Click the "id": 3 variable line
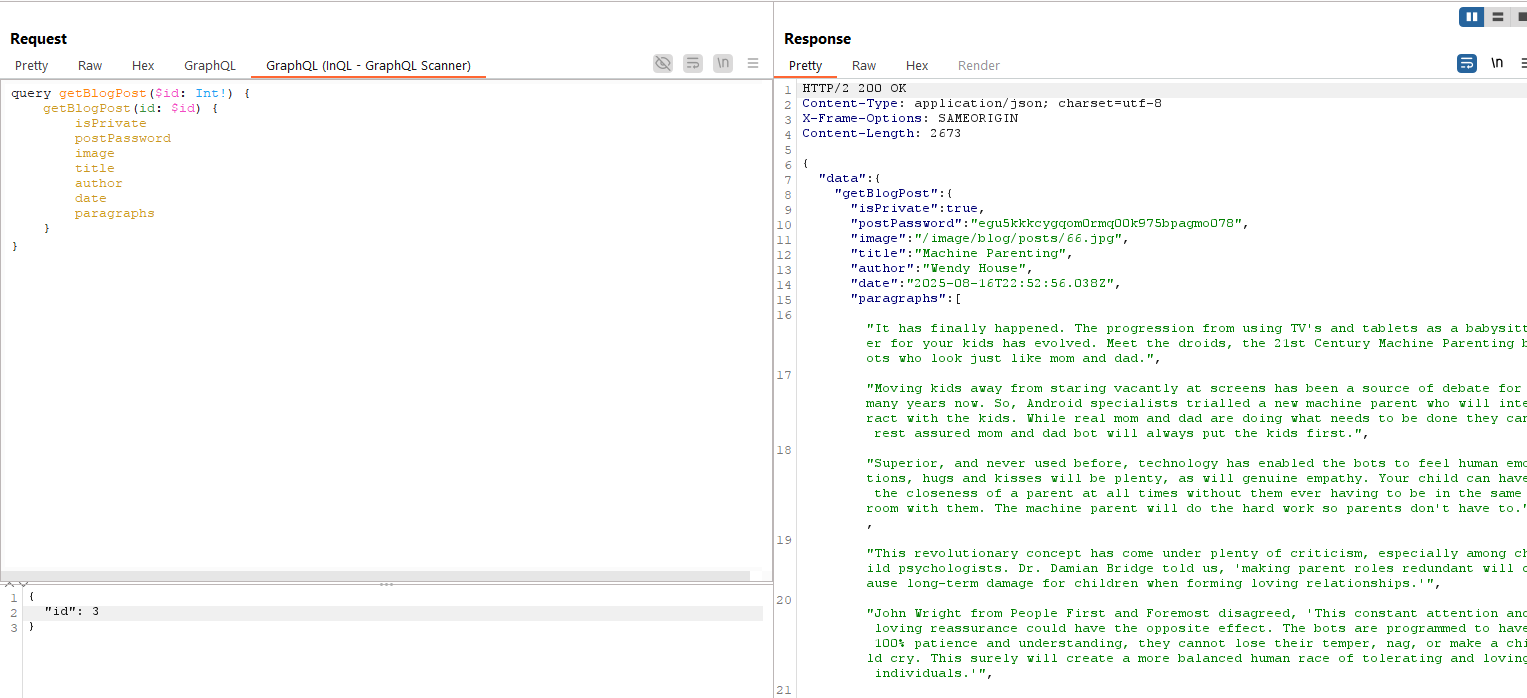 (71, 612)
